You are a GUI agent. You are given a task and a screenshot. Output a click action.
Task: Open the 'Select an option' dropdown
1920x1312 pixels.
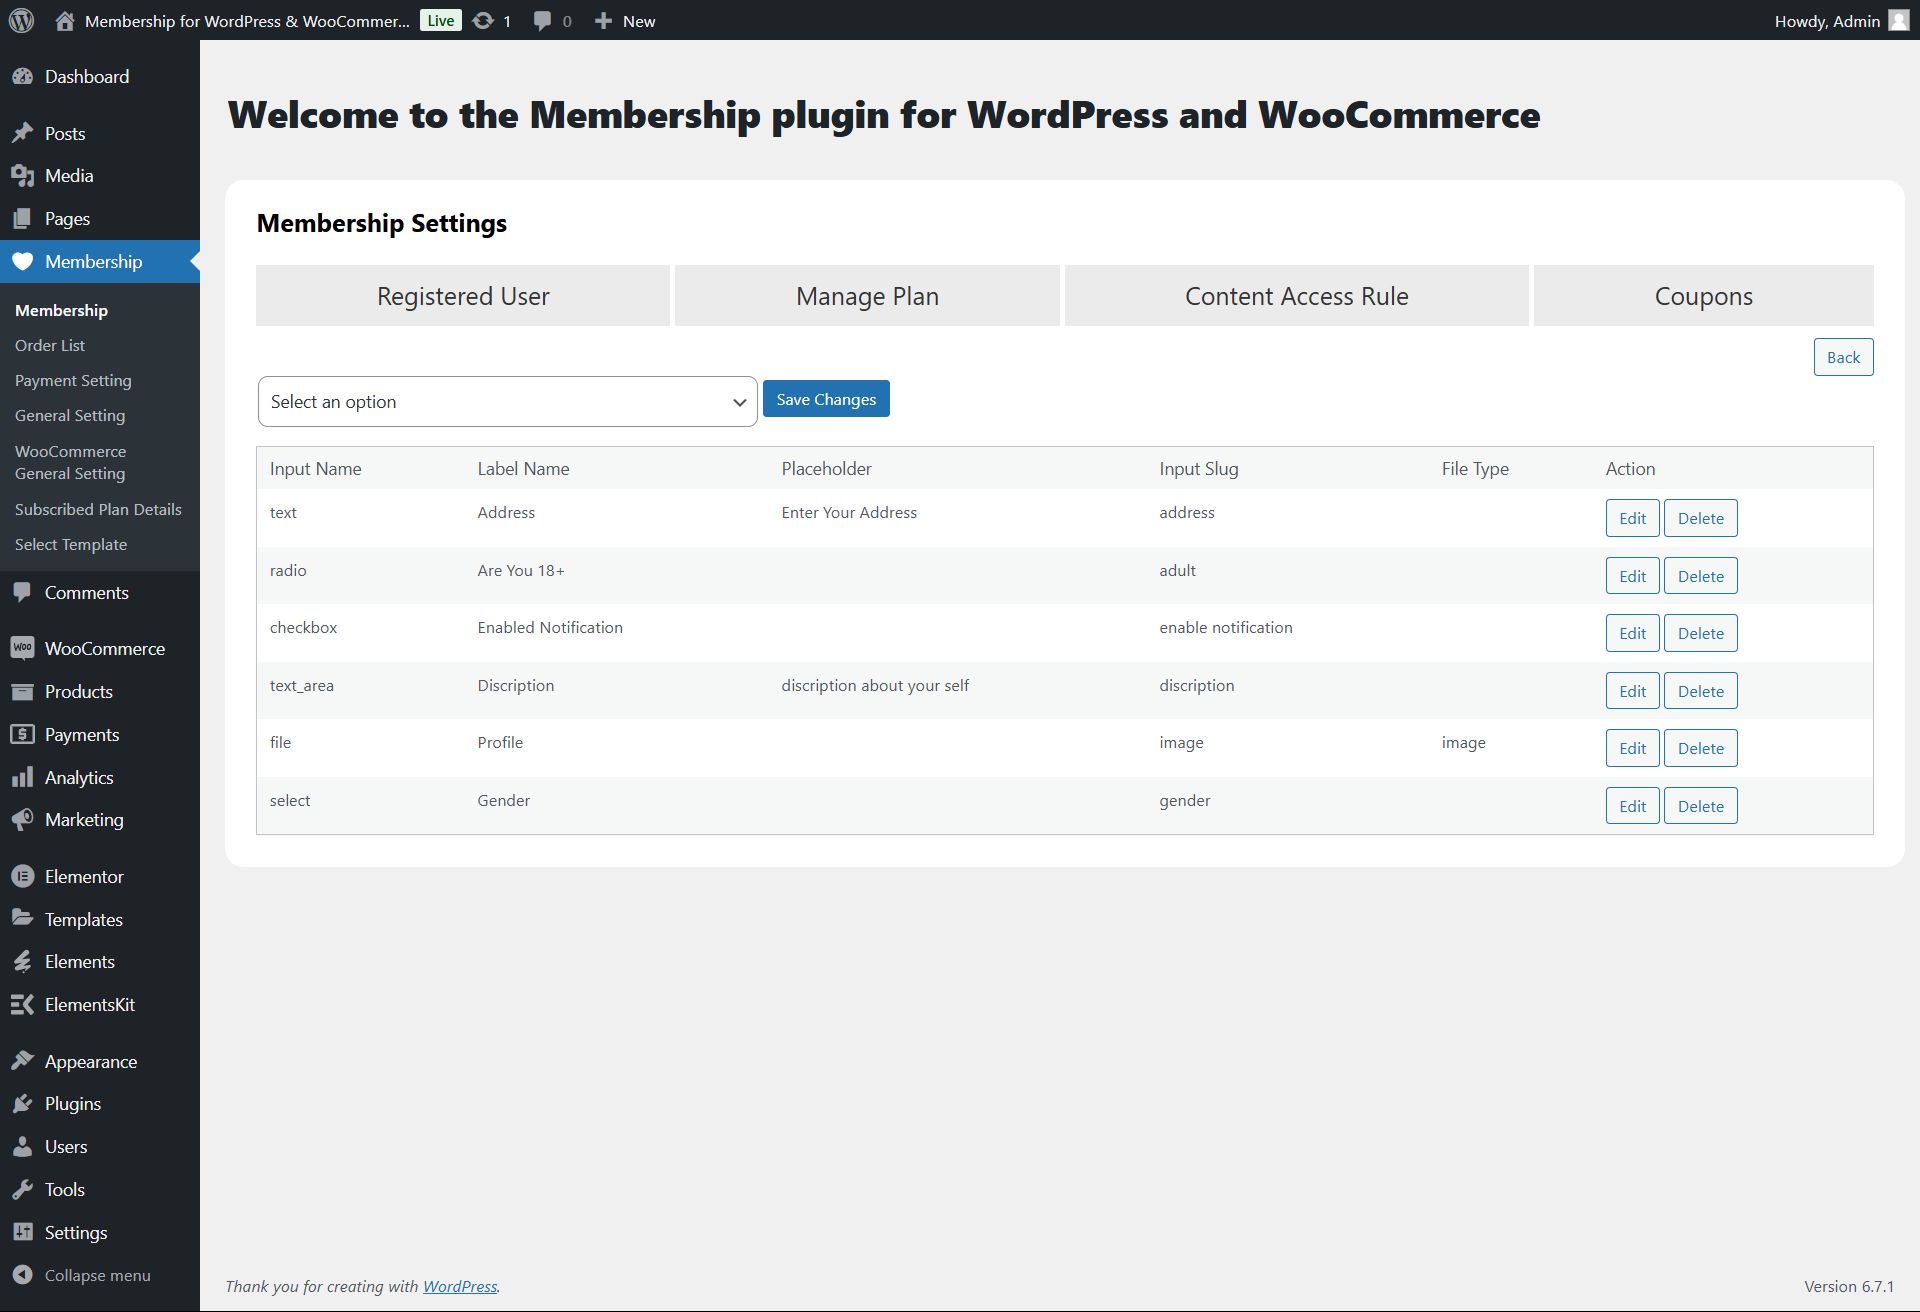click(x=507, y=401)
